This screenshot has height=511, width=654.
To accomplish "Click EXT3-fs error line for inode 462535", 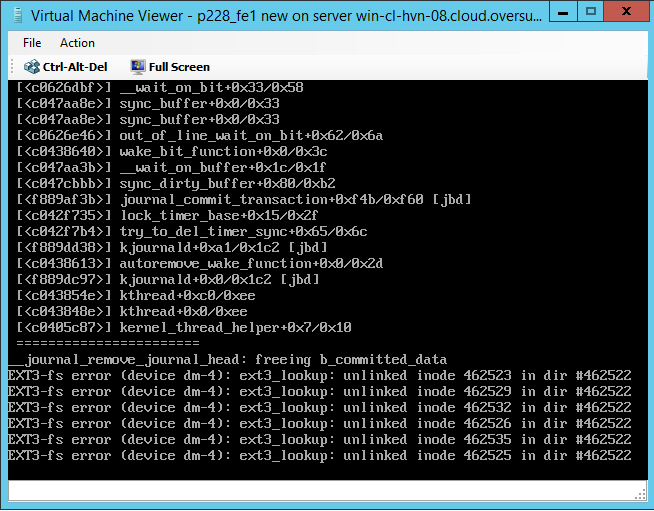I will (x=319, y=439).
